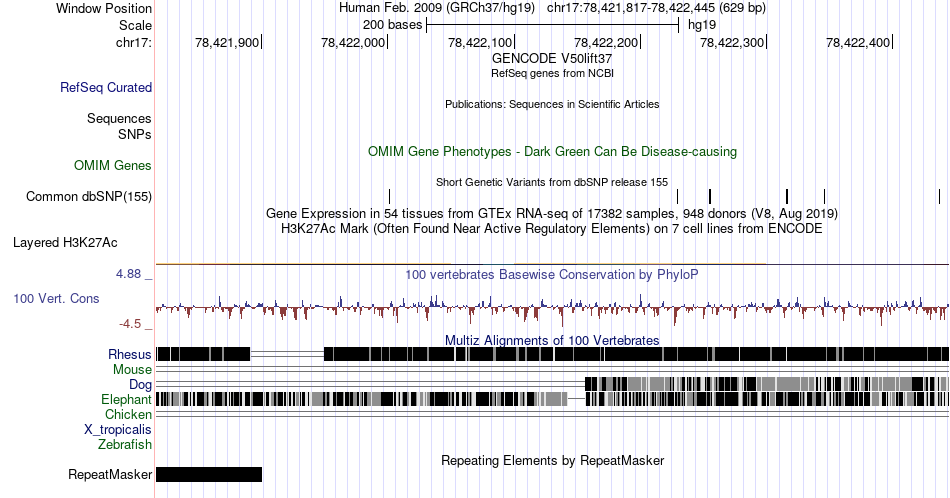Click the OMIM Genes track label
This screenshot has height=498, width=950.
(x=113, y=165)
